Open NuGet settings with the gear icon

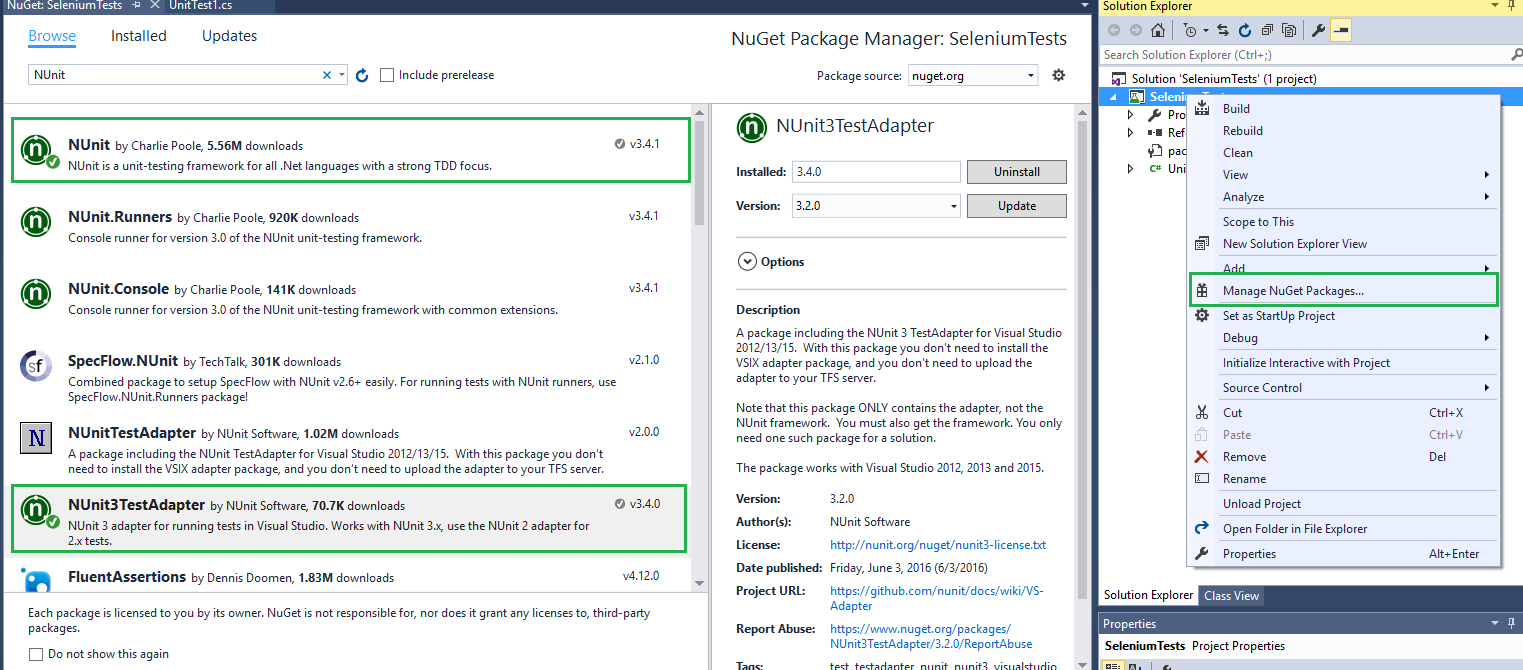(1059, 75)
